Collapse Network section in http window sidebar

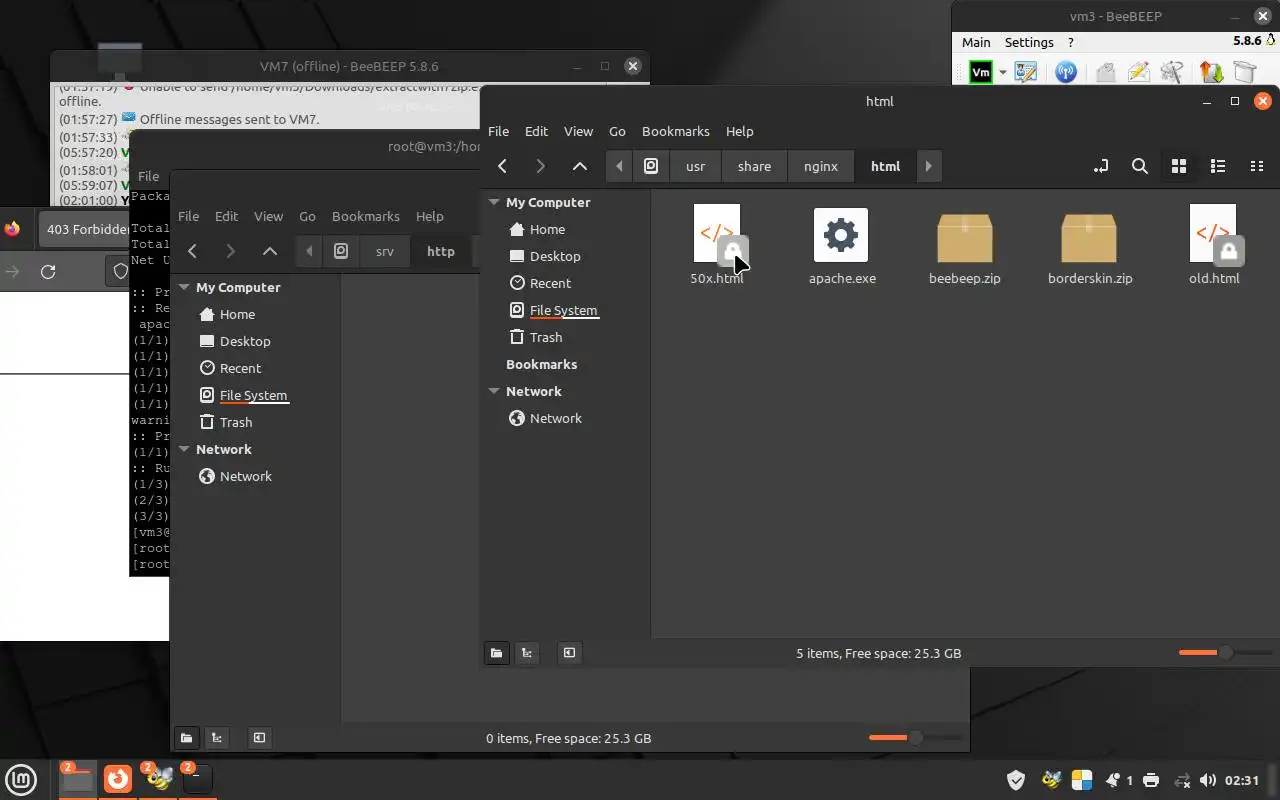click(184, 449)
